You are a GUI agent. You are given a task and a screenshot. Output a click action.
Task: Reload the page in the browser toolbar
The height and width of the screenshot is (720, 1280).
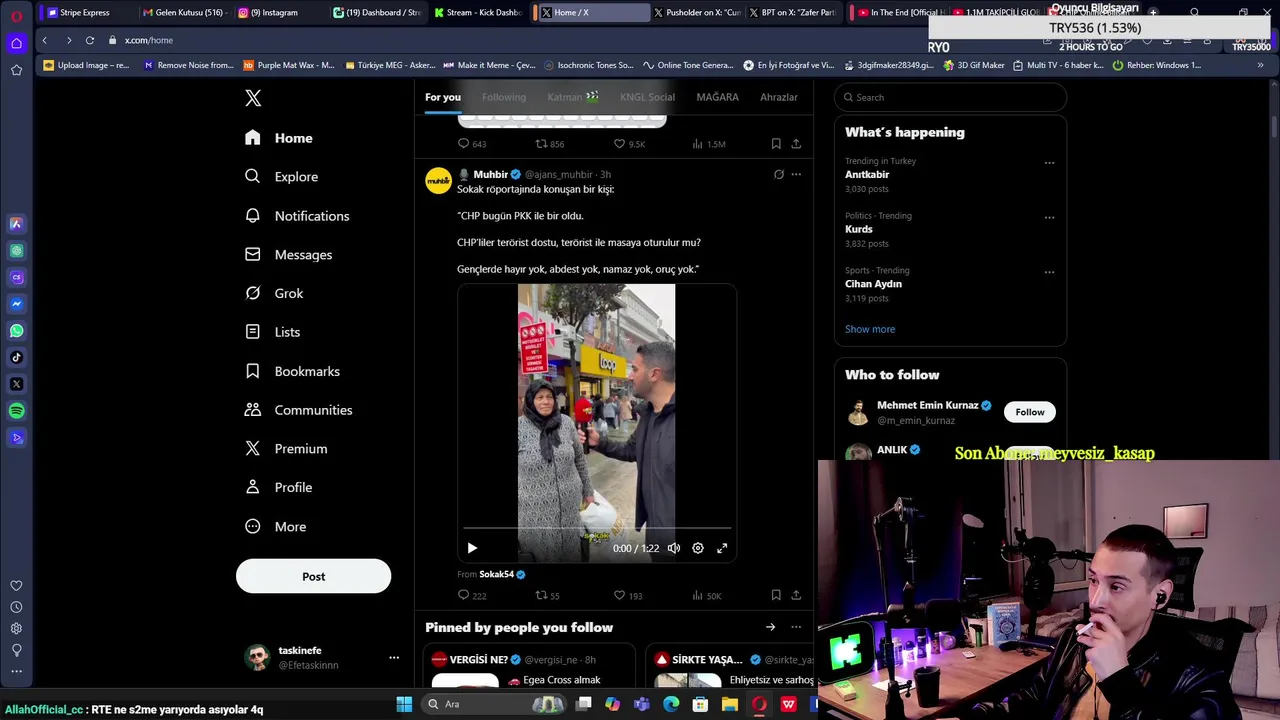89,40
